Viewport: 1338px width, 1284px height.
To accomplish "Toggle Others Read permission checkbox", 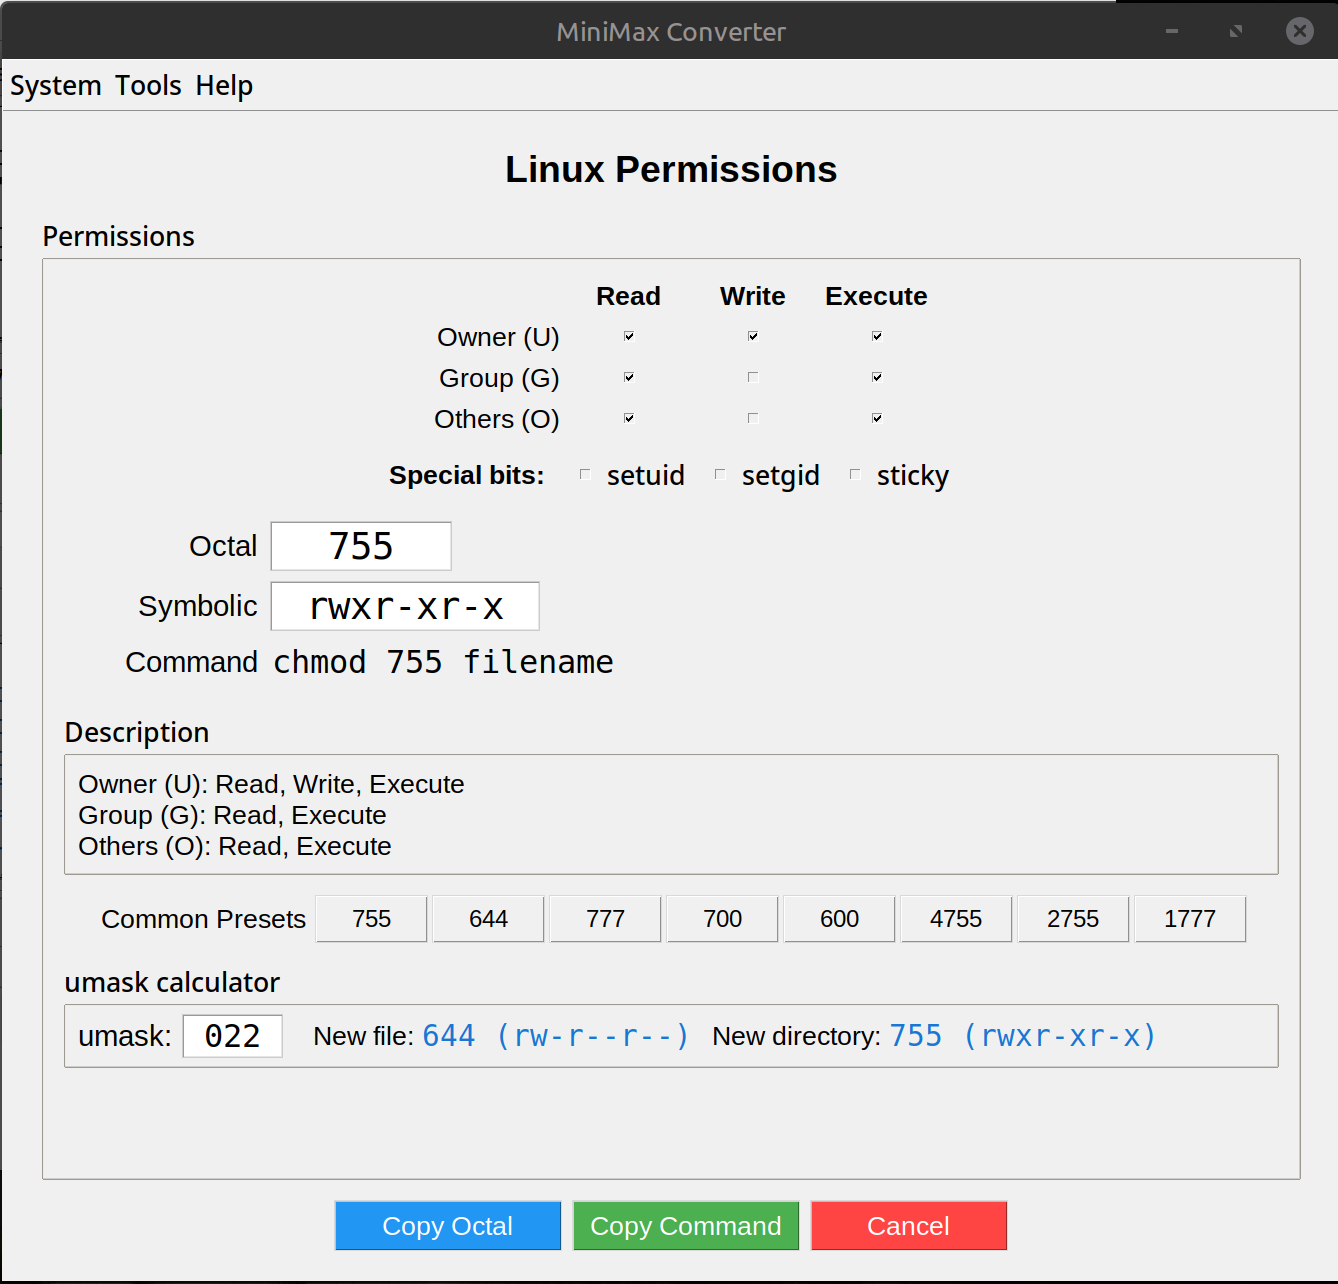I will coord(629,418).
